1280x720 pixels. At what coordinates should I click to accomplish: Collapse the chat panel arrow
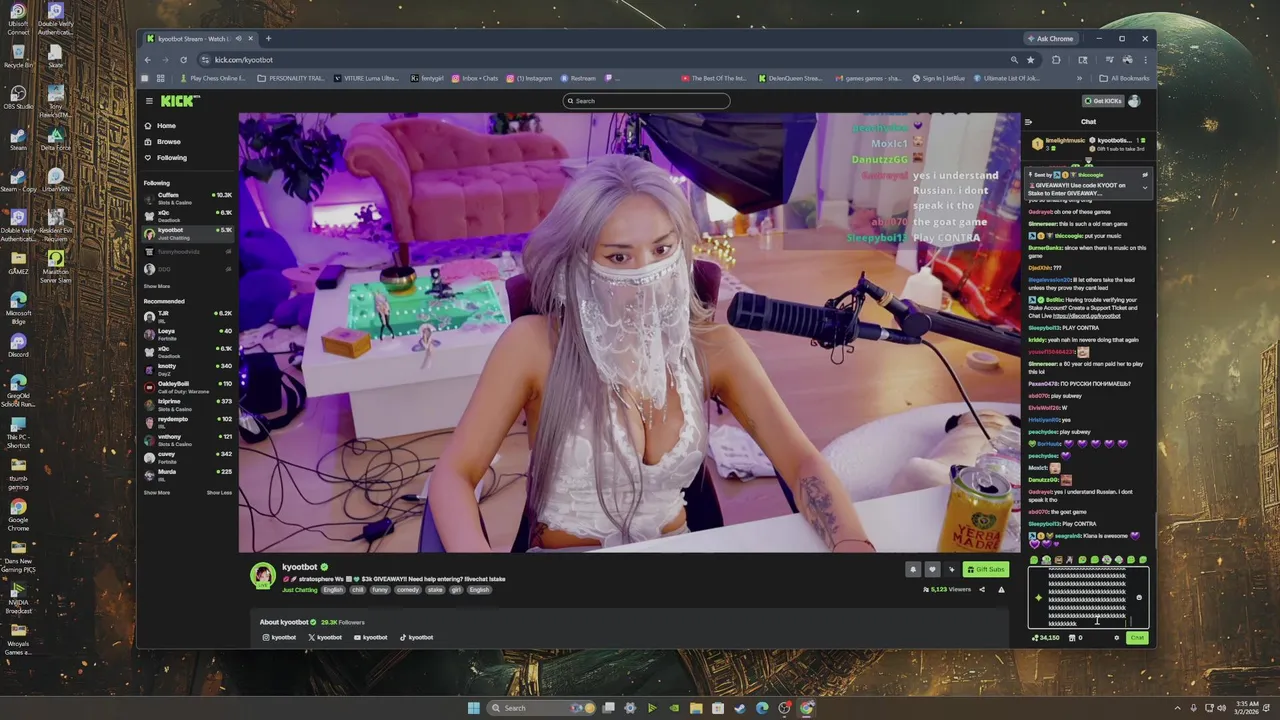pyautogui.click(x=1028, y=122)
